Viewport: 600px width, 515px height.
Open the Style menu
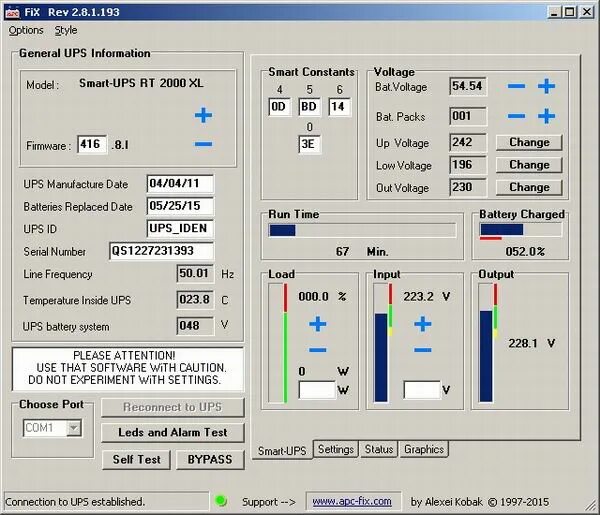click(x=65, y=30)
